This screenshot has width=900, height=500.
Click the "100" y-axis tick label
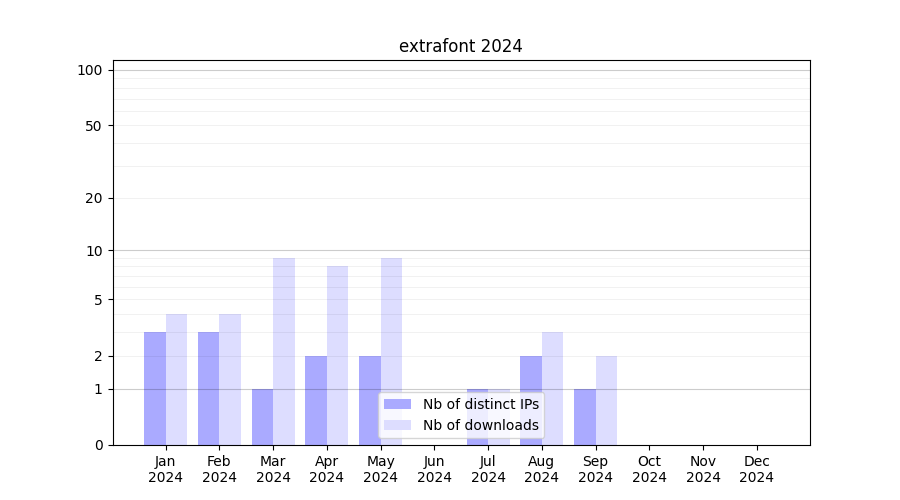[90, 70]
